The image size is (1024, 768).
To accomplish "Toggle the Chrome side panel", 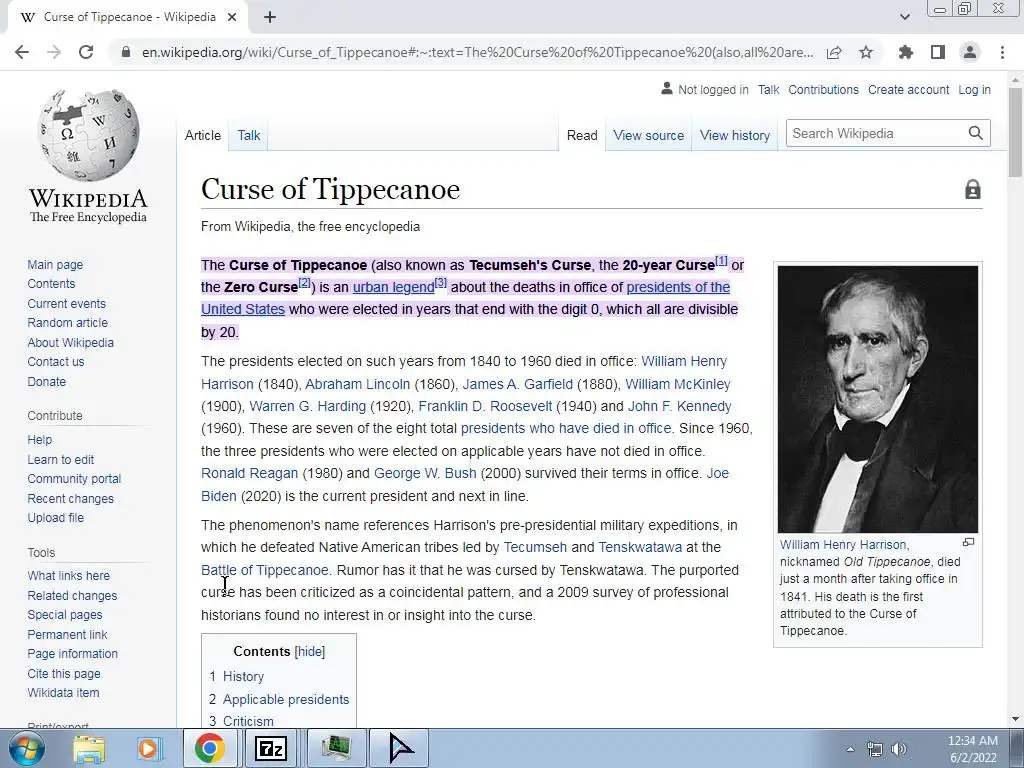I will click(938, 52).
